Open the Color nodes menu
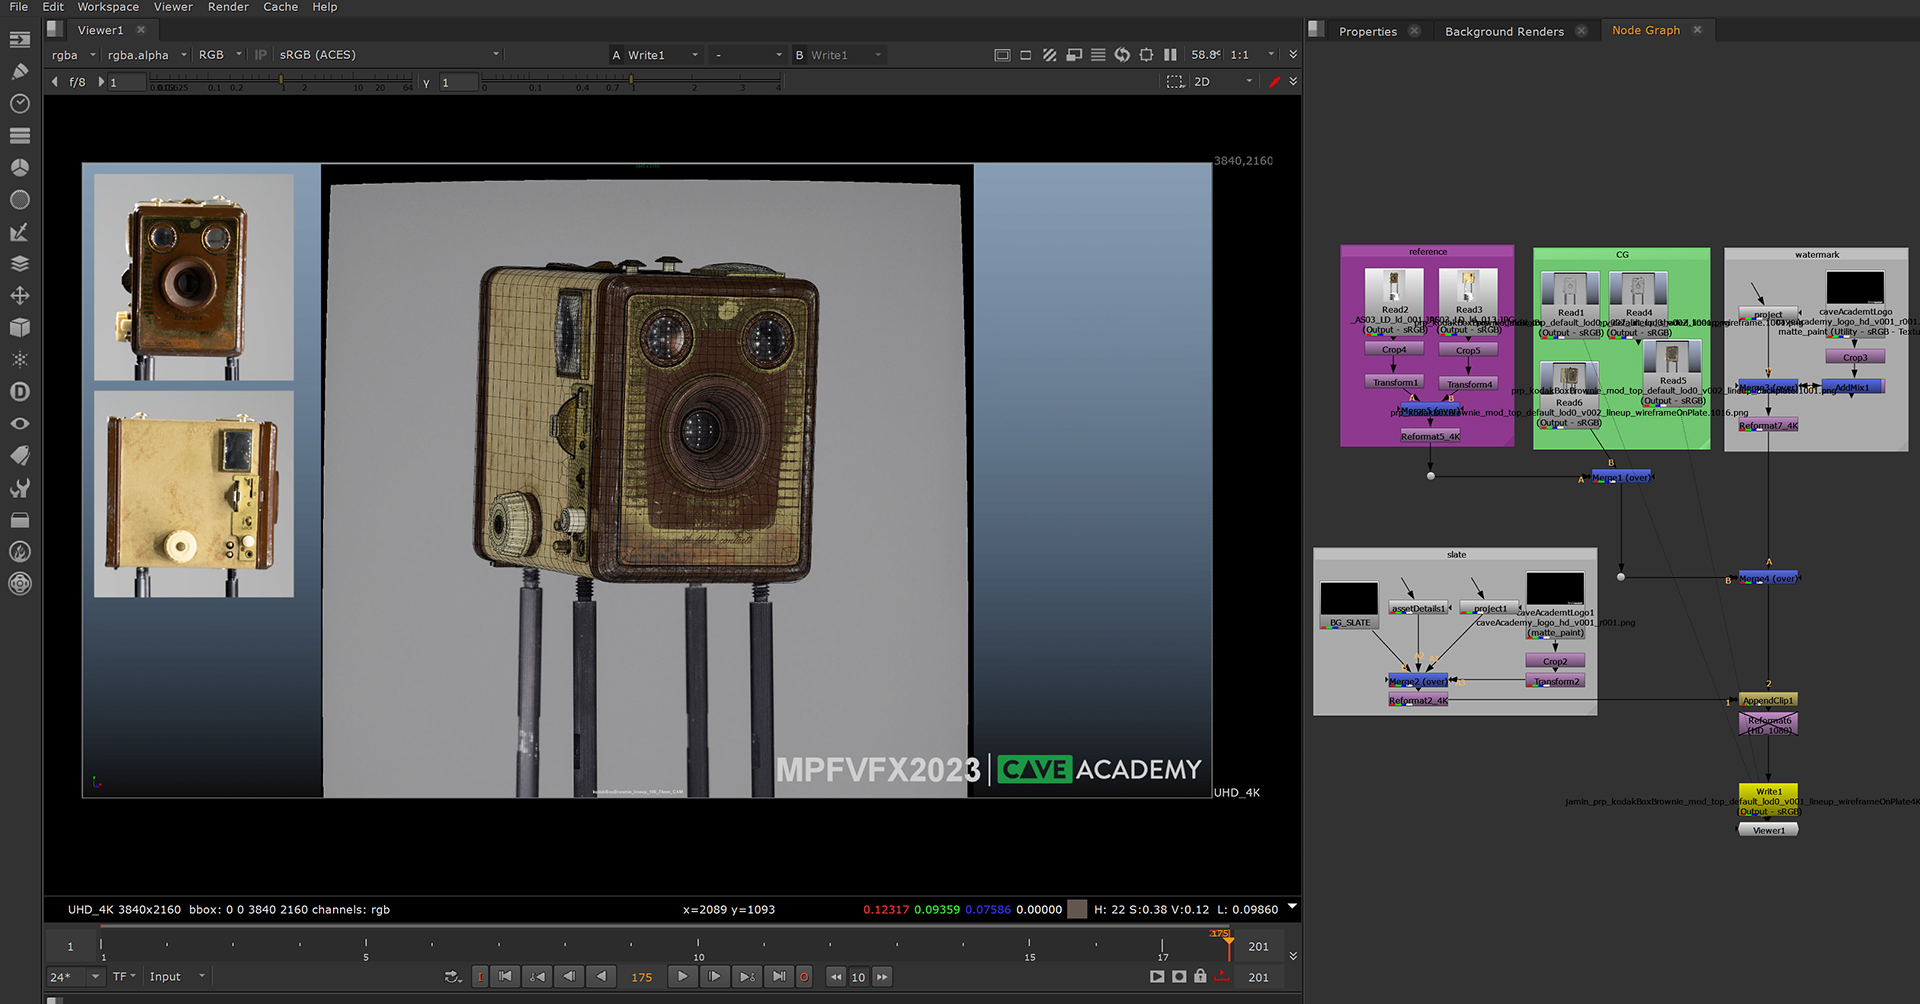This screenshot has width=1920, height=1004. click(x=20, y=168)
